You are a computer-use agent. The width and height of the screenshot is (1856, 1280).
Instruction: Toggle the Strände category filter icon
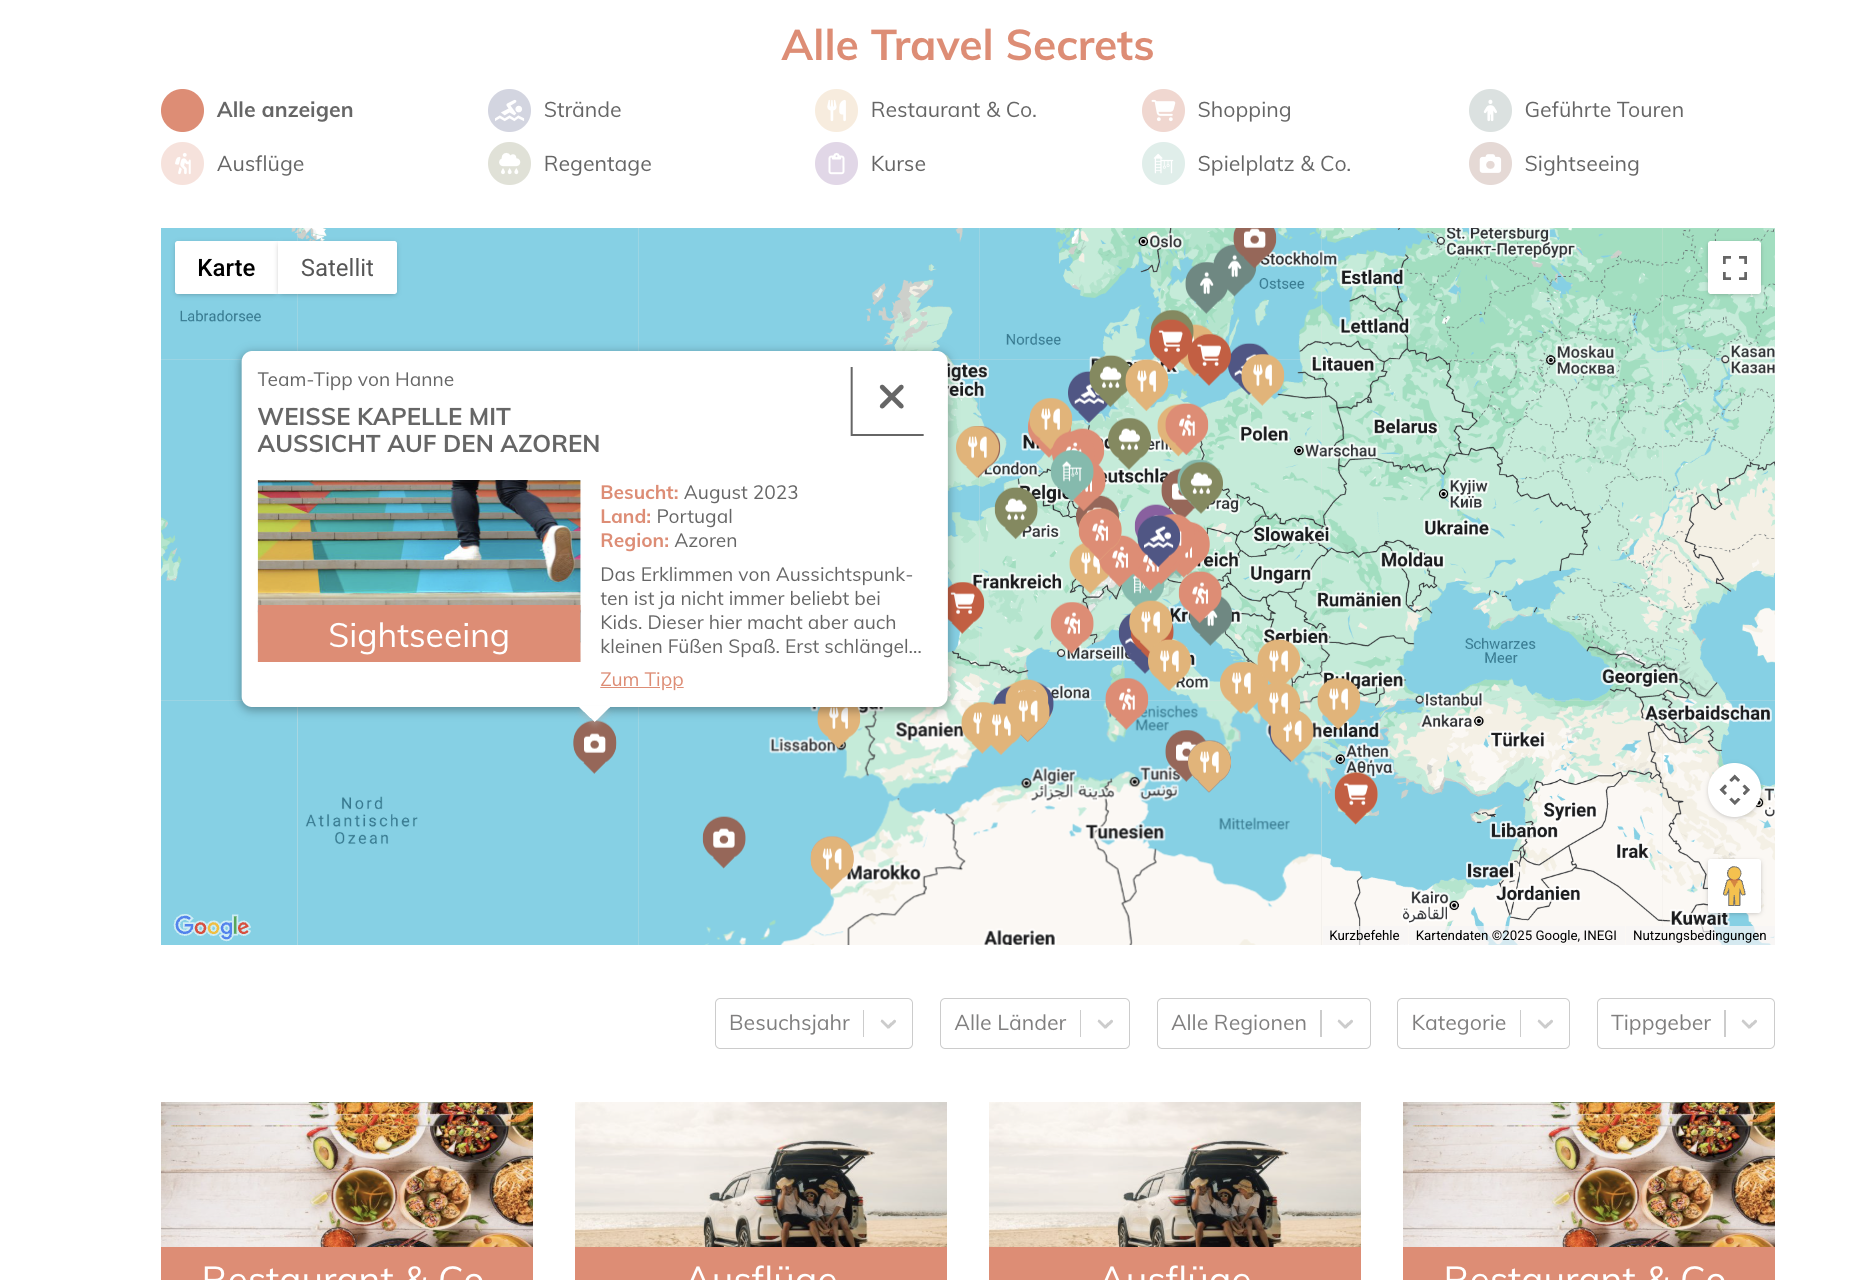[509, 110]
